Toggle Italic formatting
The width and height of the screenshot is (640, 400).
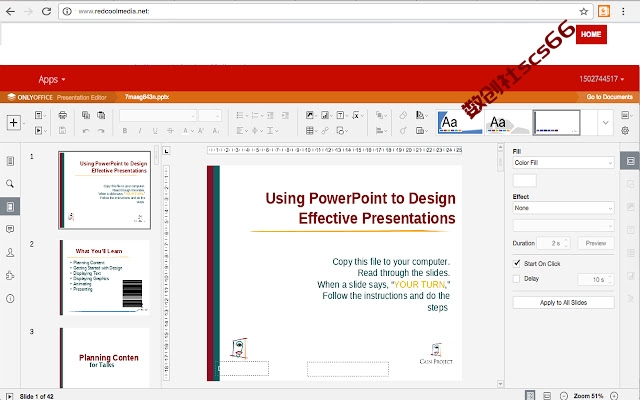pyautogui.click(x=140, y=131)
